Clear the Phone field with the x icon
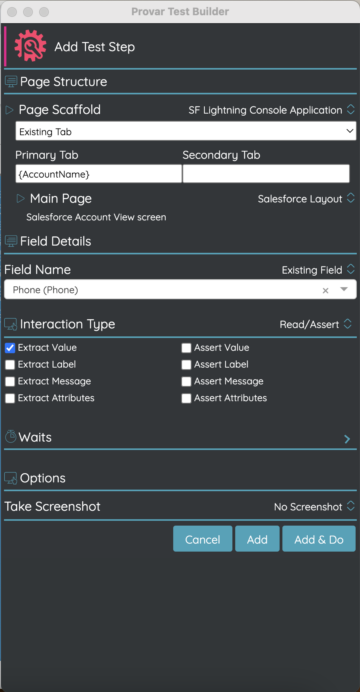 click(x=325, y=290)
